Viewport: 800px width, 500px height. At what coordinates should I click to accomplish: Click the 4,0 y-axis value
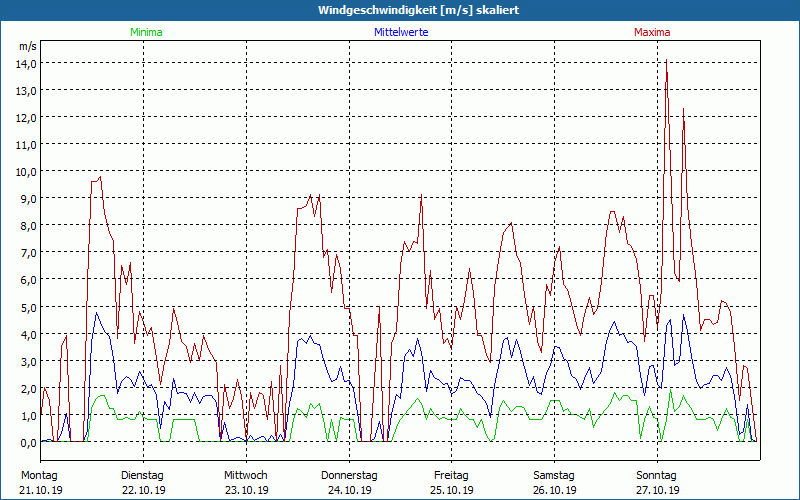point(28,335)
